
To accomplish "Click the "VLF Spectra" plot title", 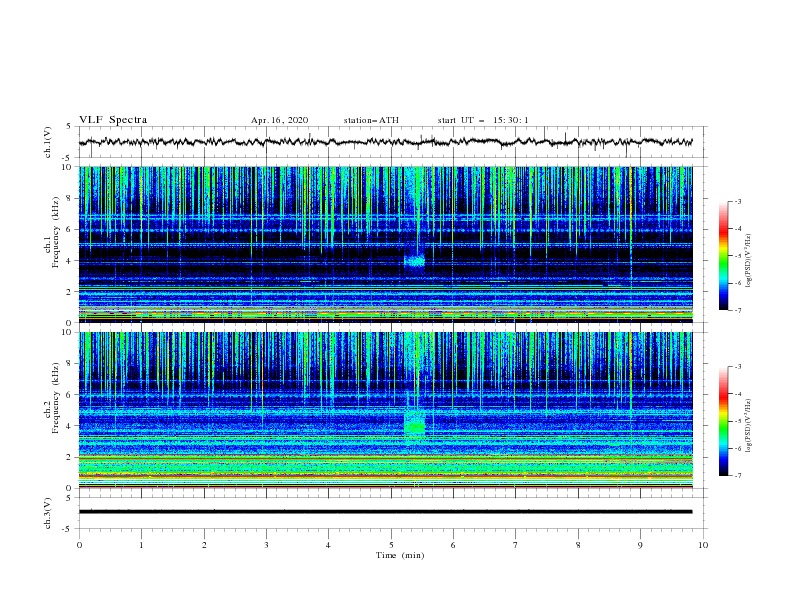I will [x=113, y=120].
